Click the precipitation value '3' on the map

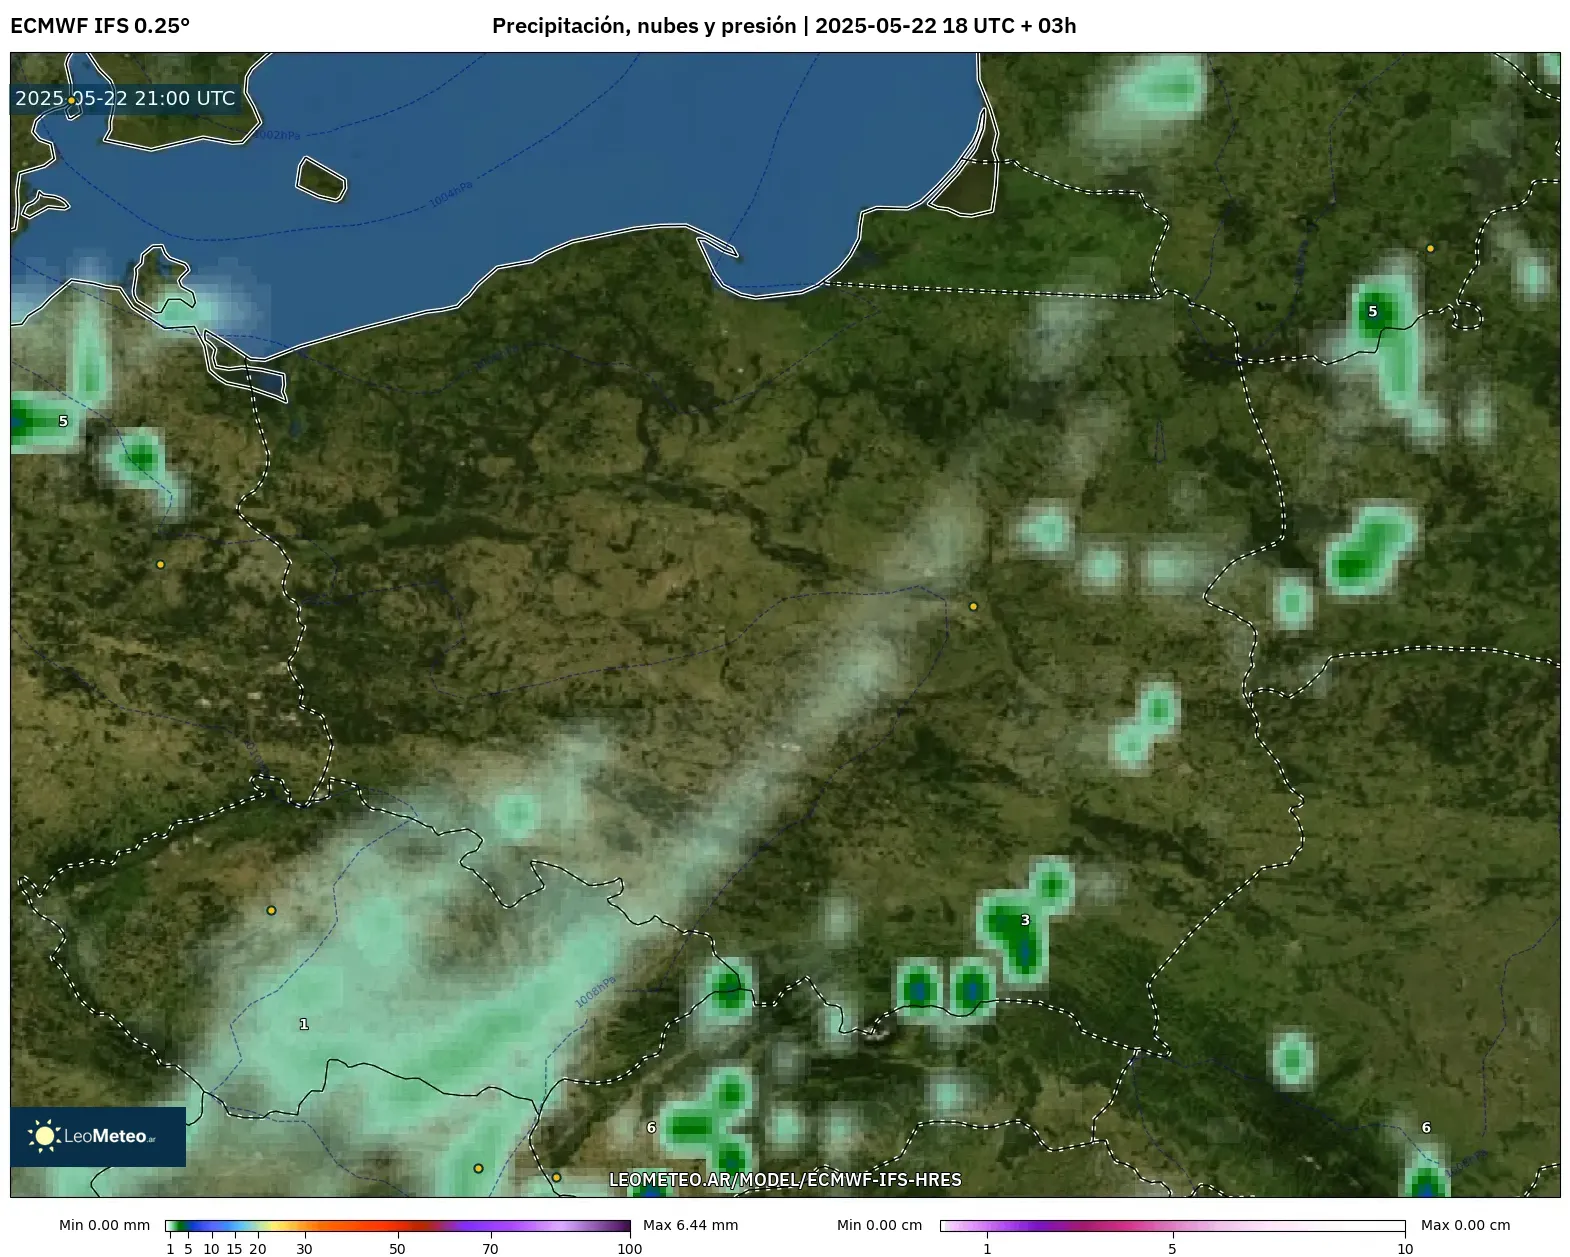[1025, 920]
